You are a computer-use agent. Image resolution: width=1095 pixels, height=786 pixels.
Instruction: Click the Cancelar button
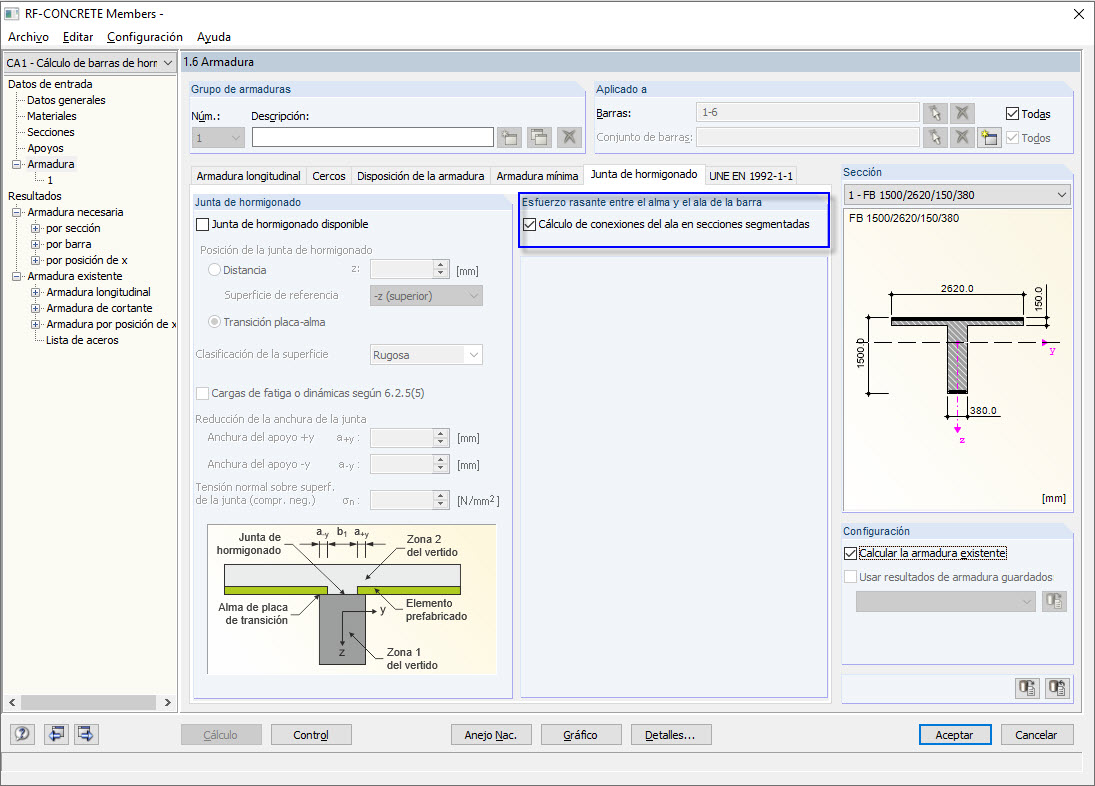(1036, 735)
